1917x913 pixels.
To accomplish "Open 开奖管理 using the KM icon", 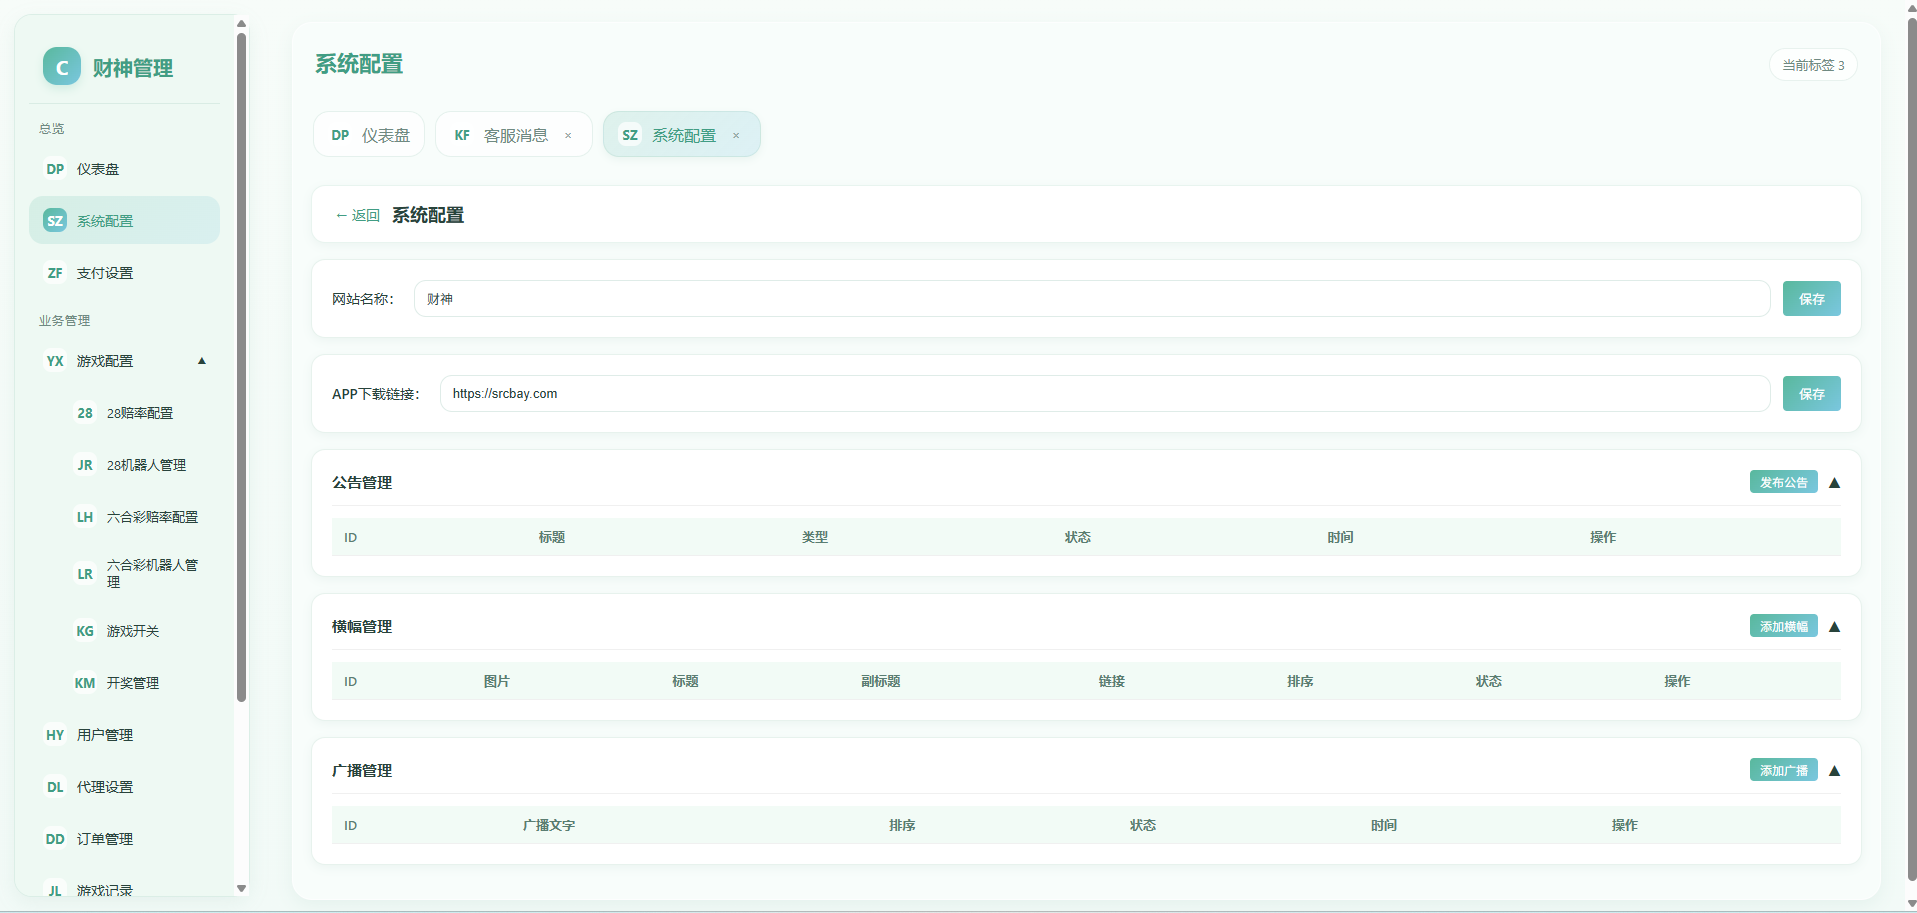I will click(85, 683).
